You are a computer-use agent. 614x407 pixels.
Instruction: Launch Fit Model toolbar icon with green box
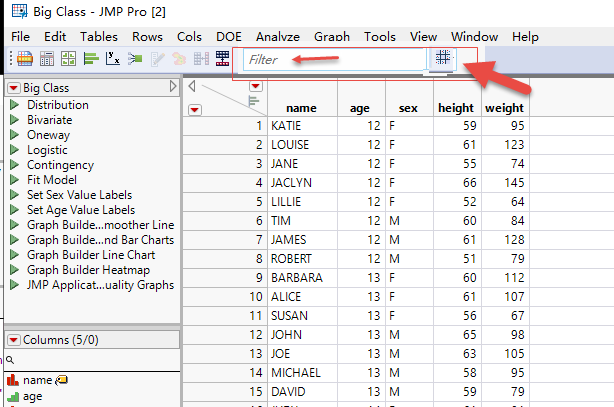(x=135, y=59)
